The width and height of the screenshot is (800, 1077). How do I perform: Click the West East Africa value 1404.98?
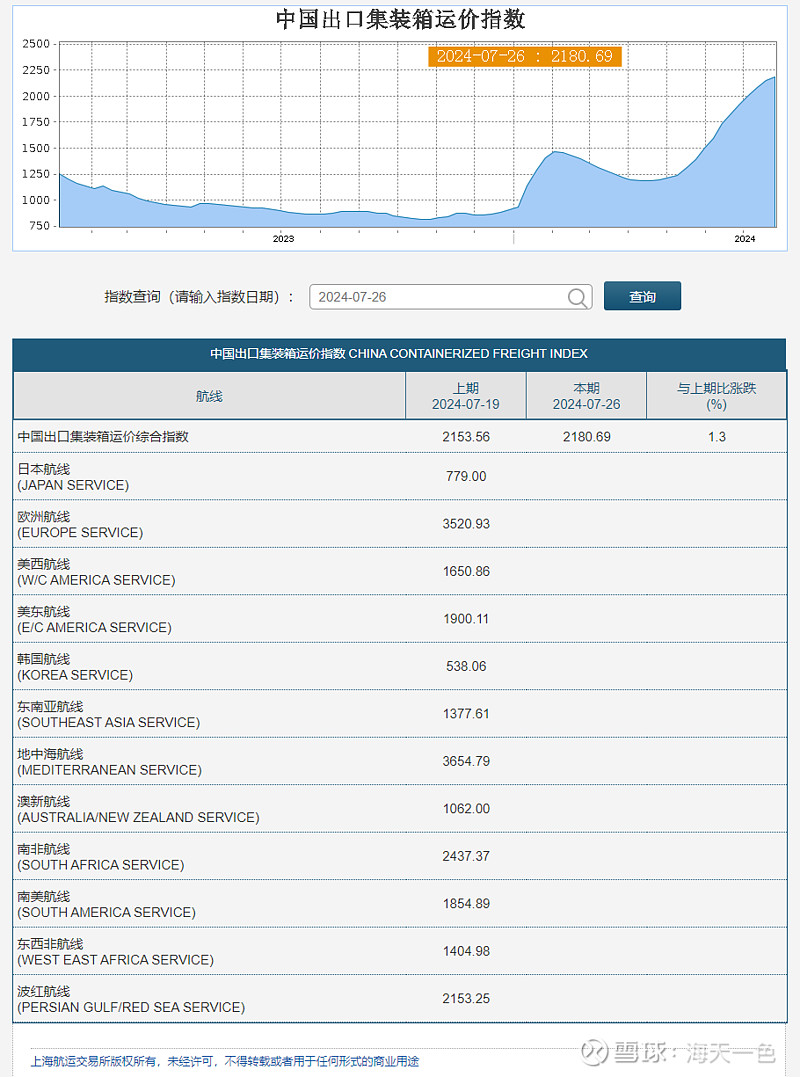[x=466, y=950]
